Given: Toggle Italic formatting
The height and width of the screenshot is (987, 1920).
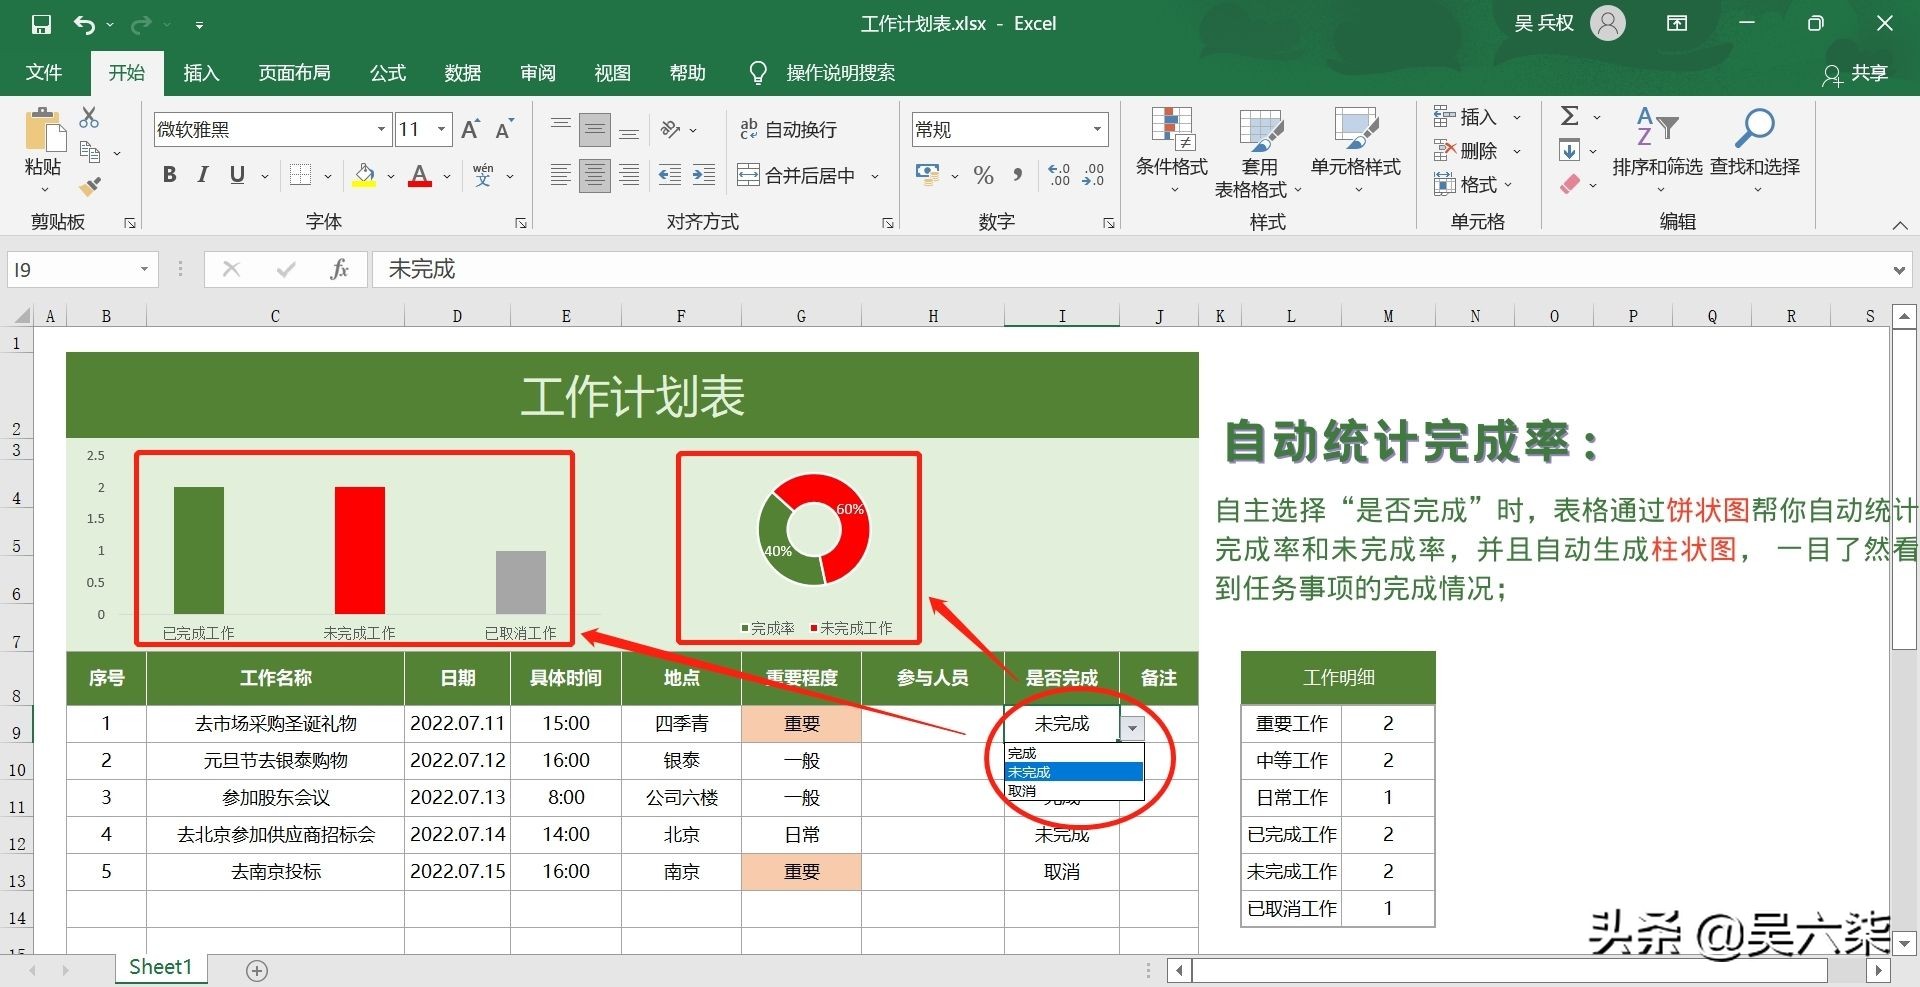Looking at the screenshot, I should 203,175.
